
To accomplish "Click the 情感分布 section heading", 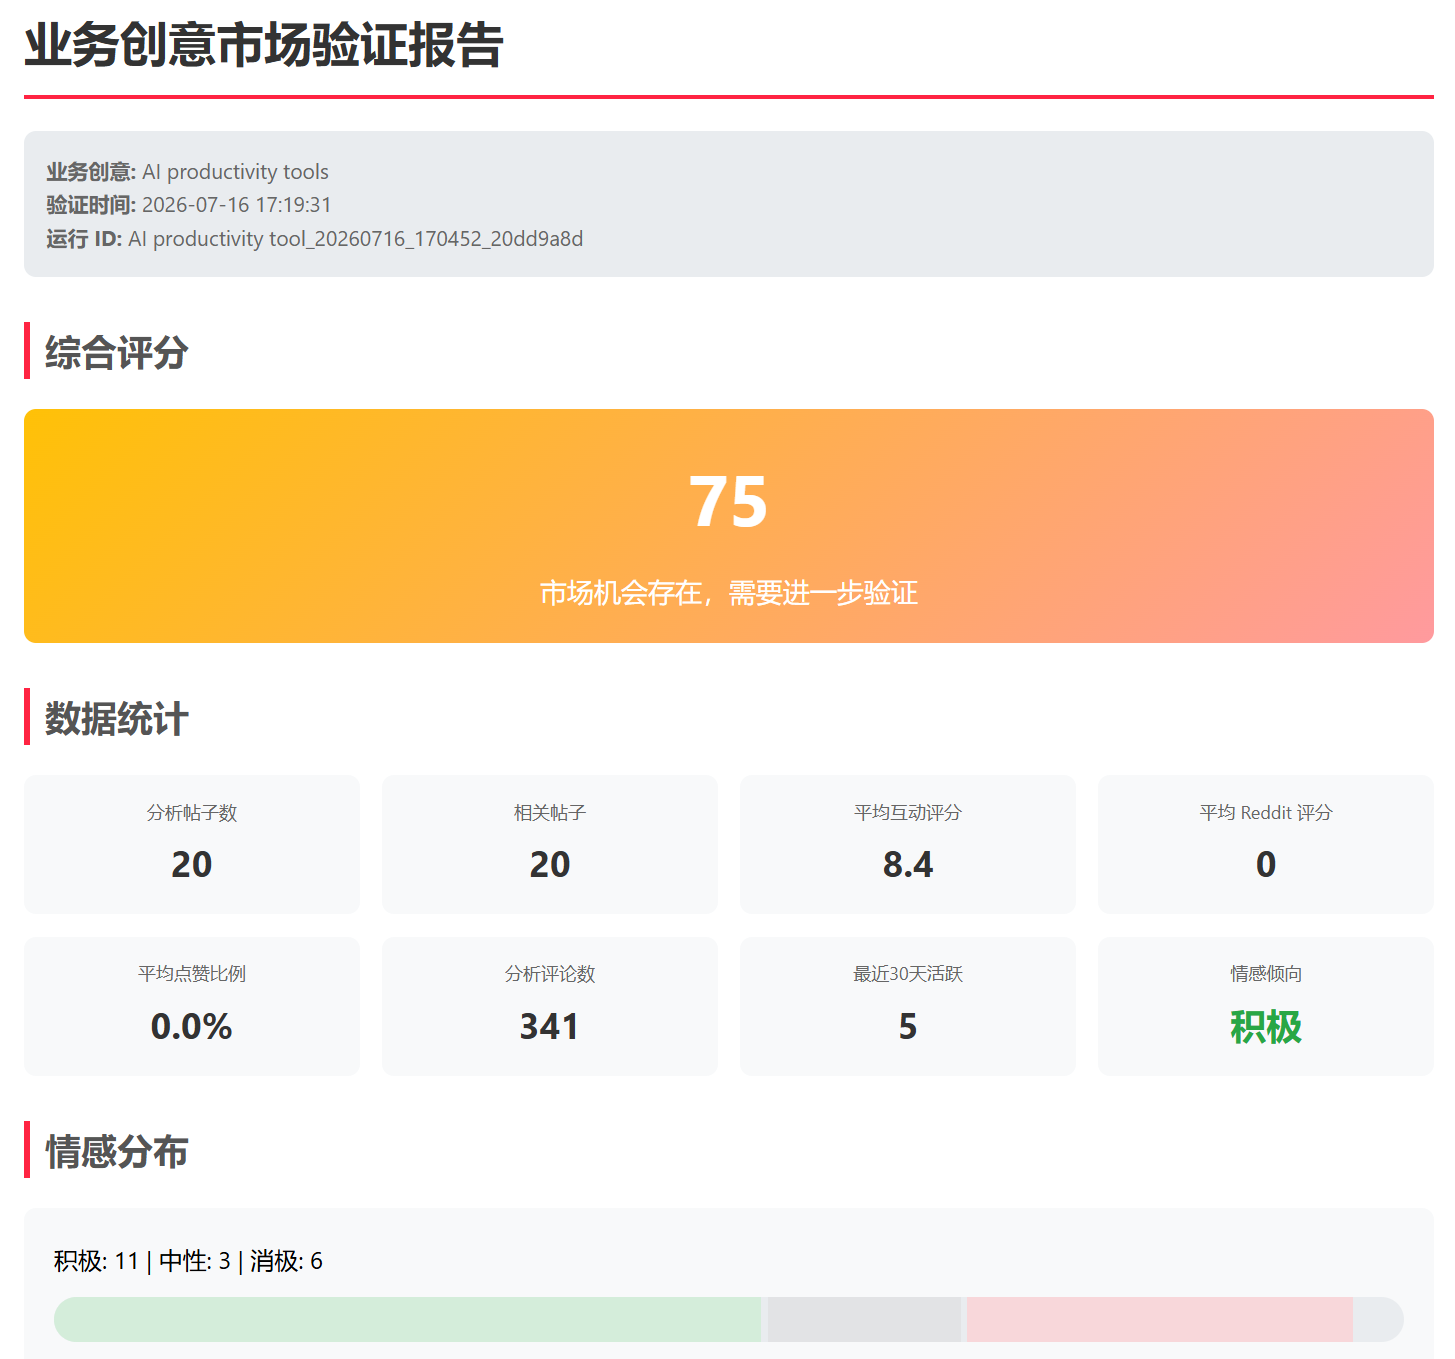I will 116,1151.
